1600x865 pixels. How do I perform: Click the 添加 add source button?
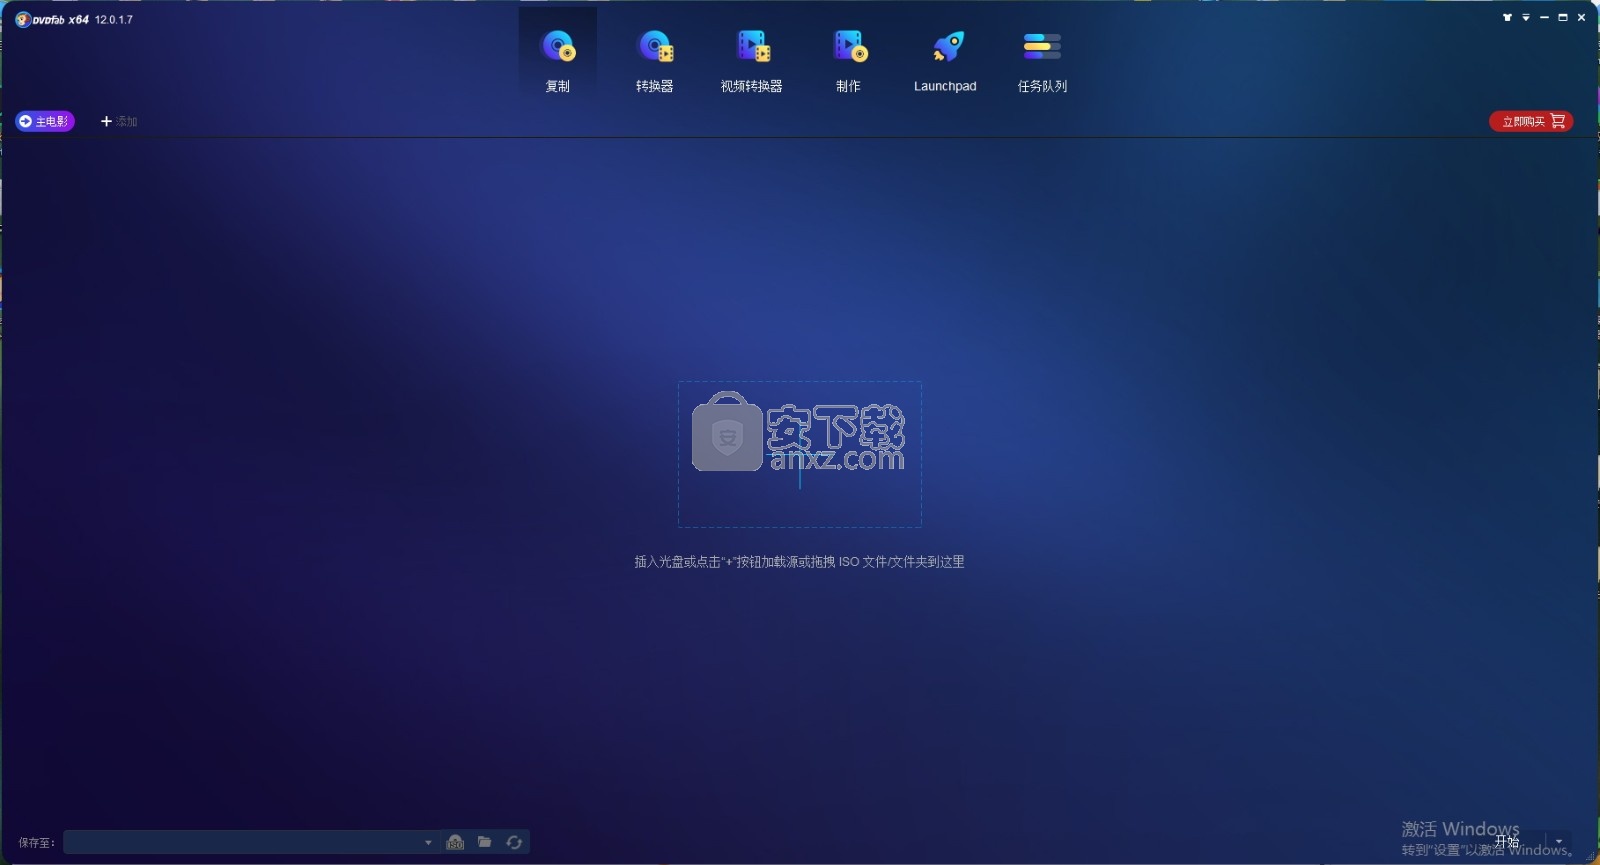tap(119, 121)
